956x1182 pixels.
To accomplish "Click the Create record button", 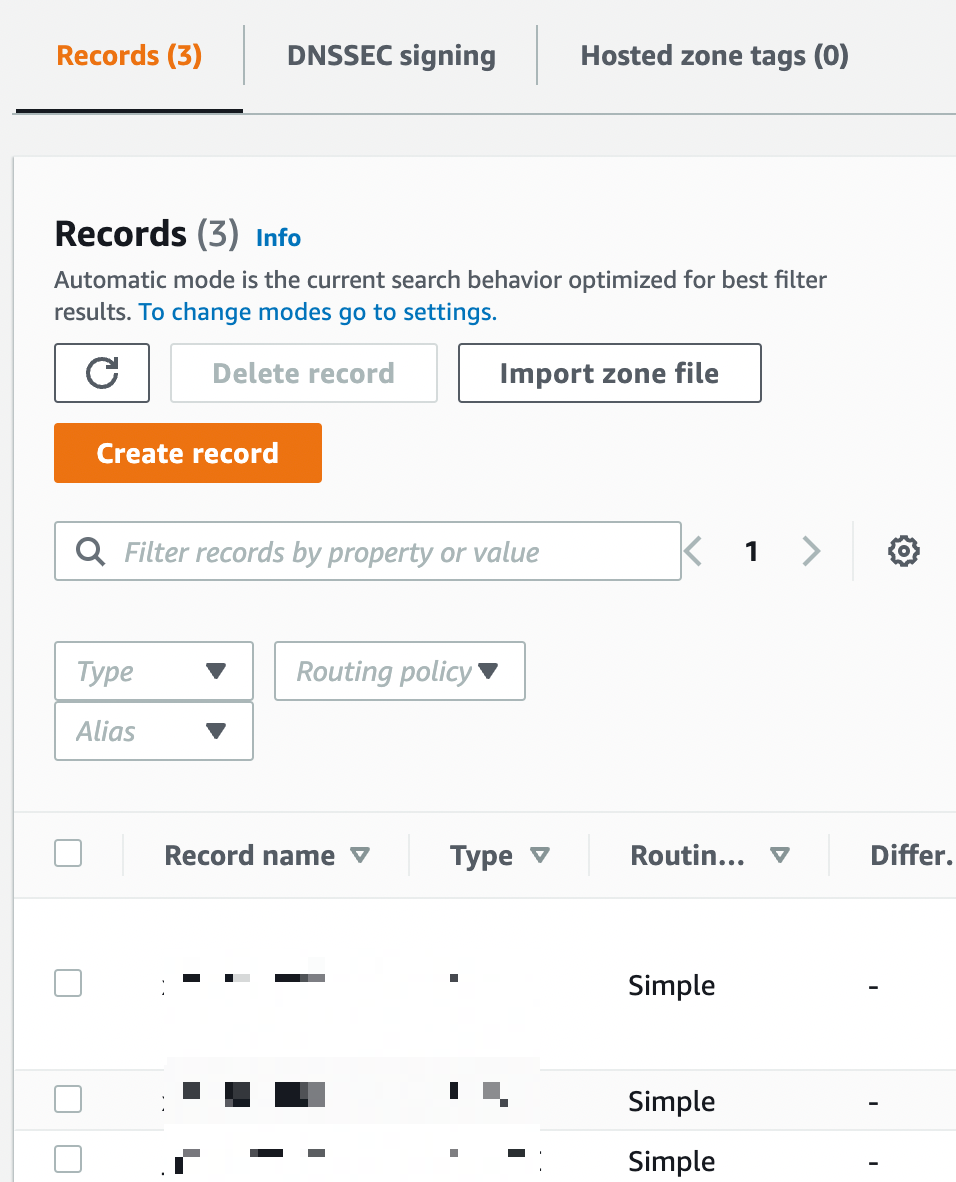I will pos(188,453).
